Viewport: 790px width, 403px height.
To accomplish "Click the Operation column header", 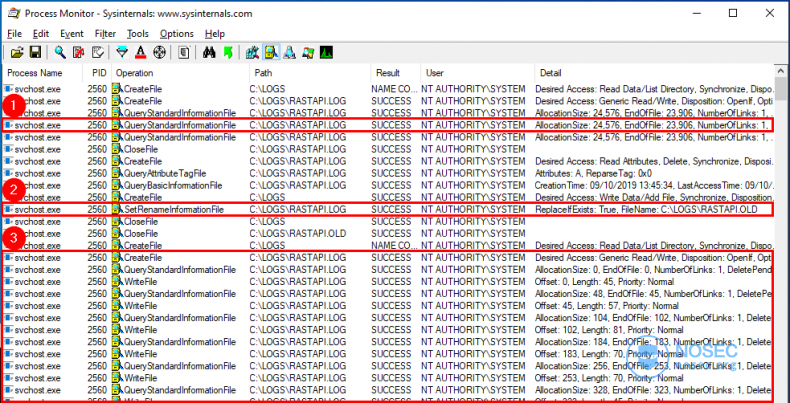I will point(180,73).
